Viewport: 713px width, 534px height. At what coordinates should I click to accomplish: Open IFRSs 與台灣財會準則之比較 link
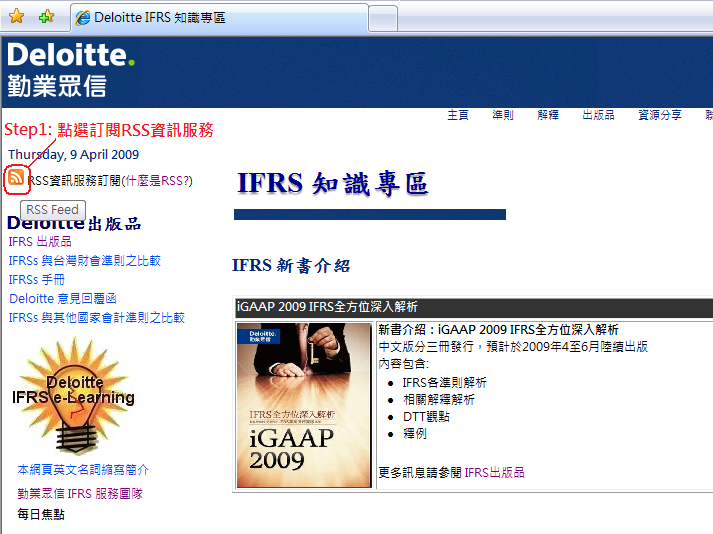85,261
